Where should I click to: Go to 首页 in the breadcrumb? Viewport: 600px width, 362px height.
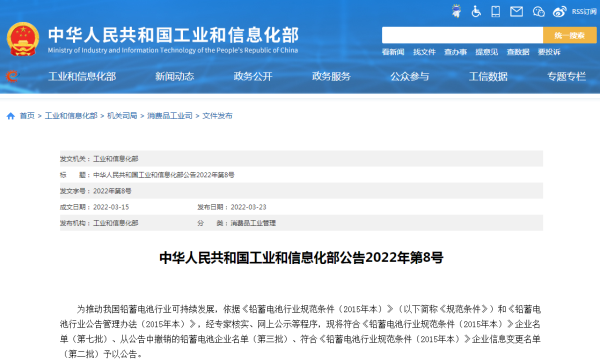[27, 116]
